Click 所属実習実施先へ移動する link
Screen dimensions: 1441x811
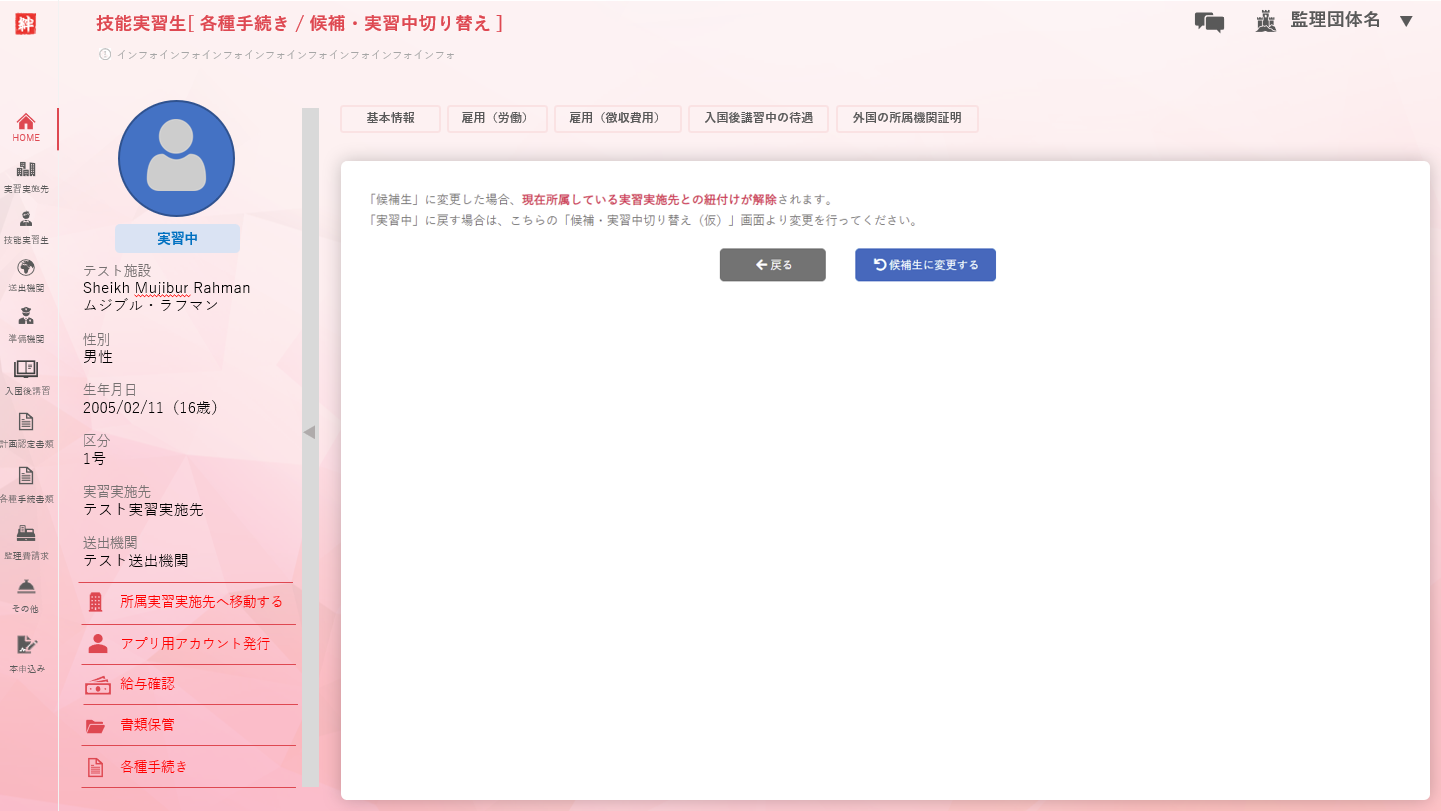point(201,602)
